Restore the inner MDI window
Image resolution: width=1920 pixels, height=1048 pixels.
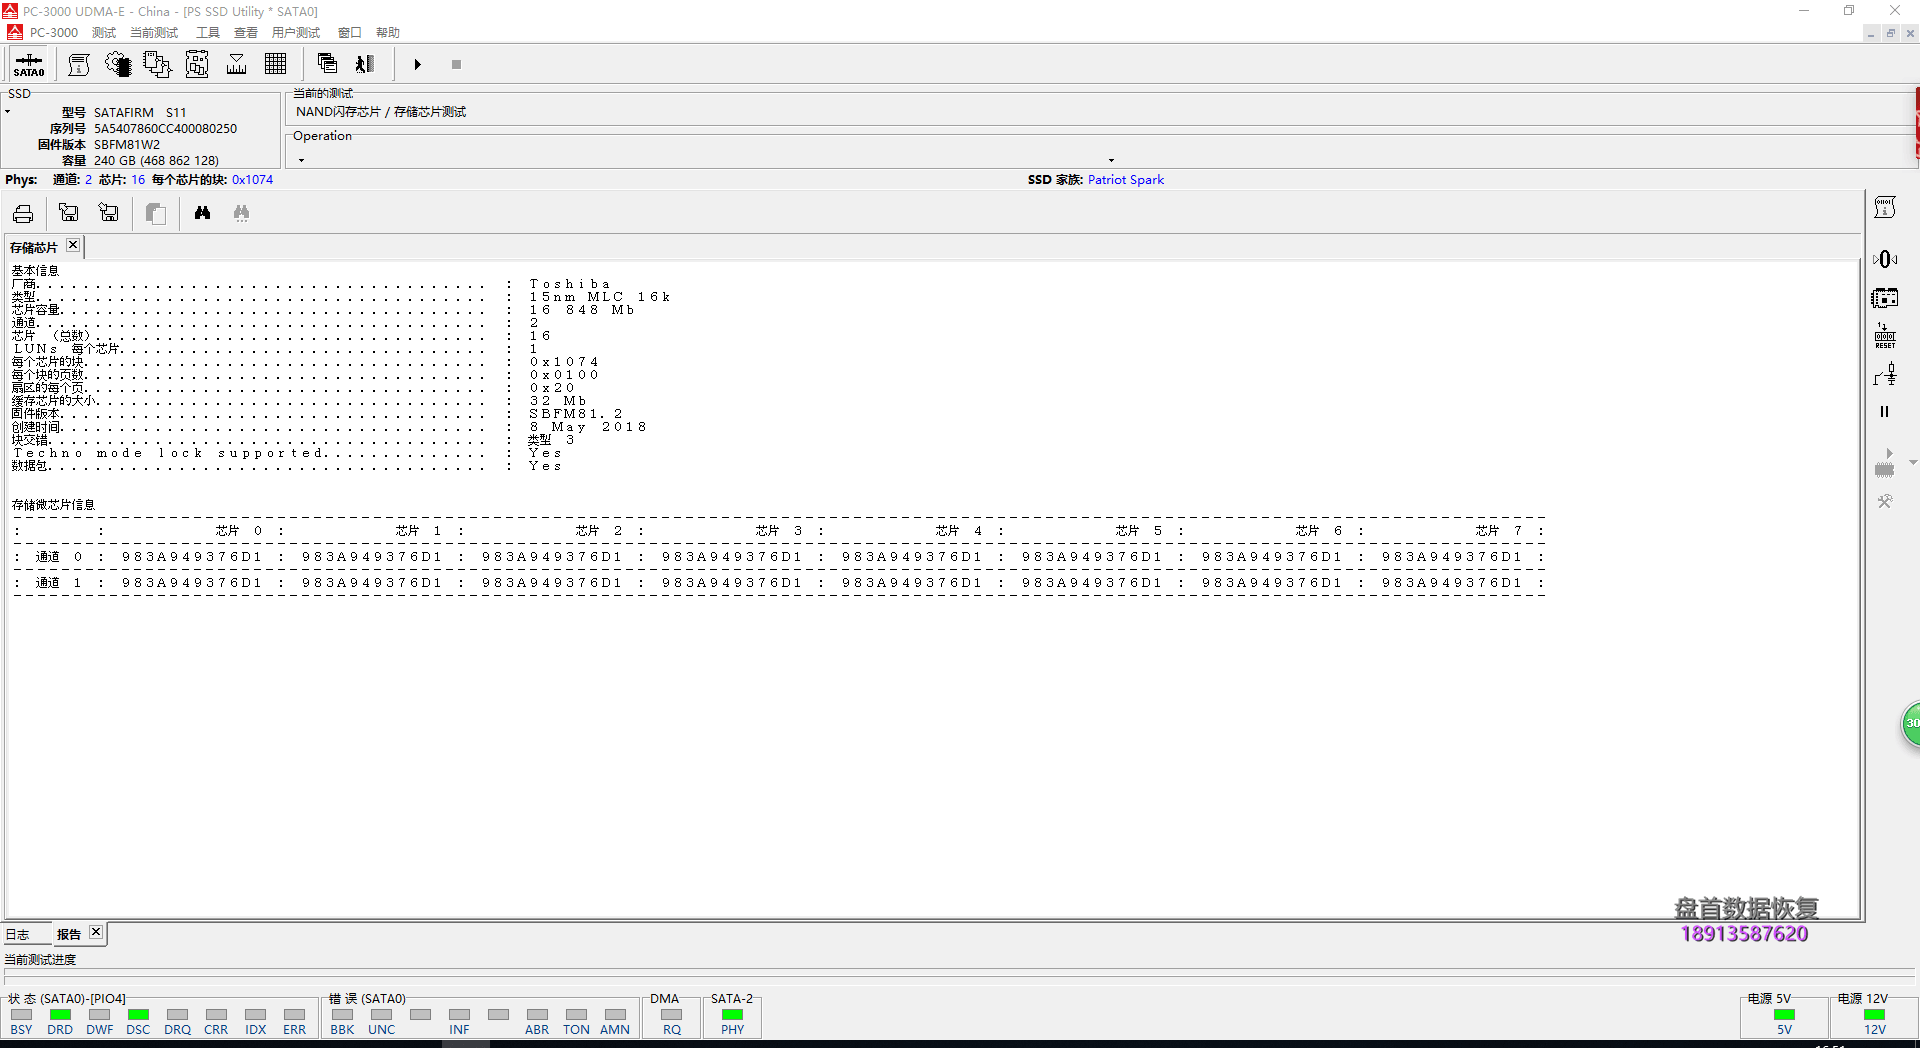[1890, 33]
